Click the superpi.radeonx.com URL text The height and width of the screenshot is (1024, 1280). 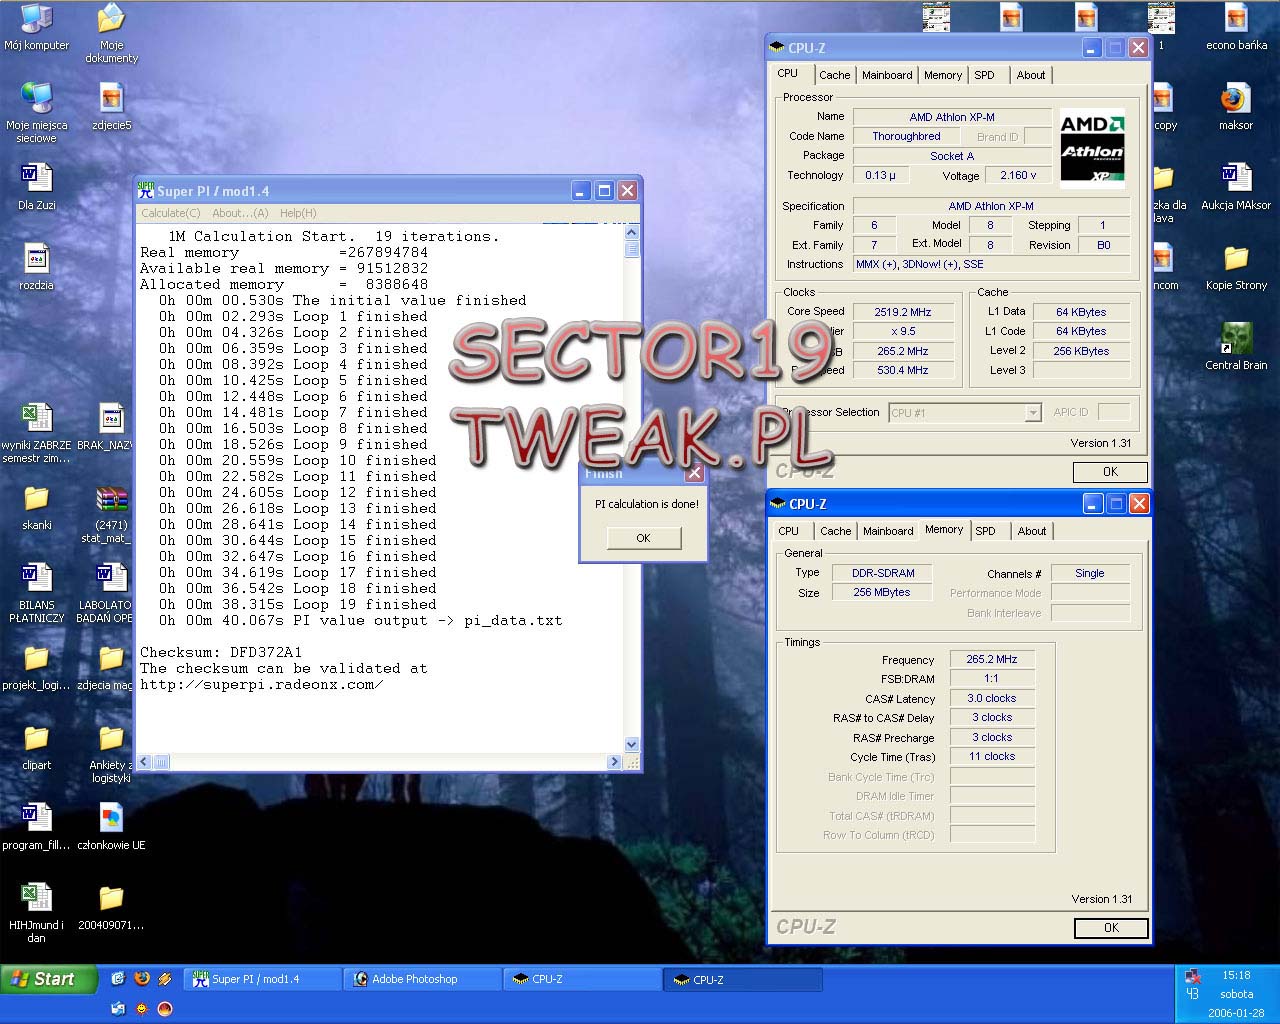261,685
